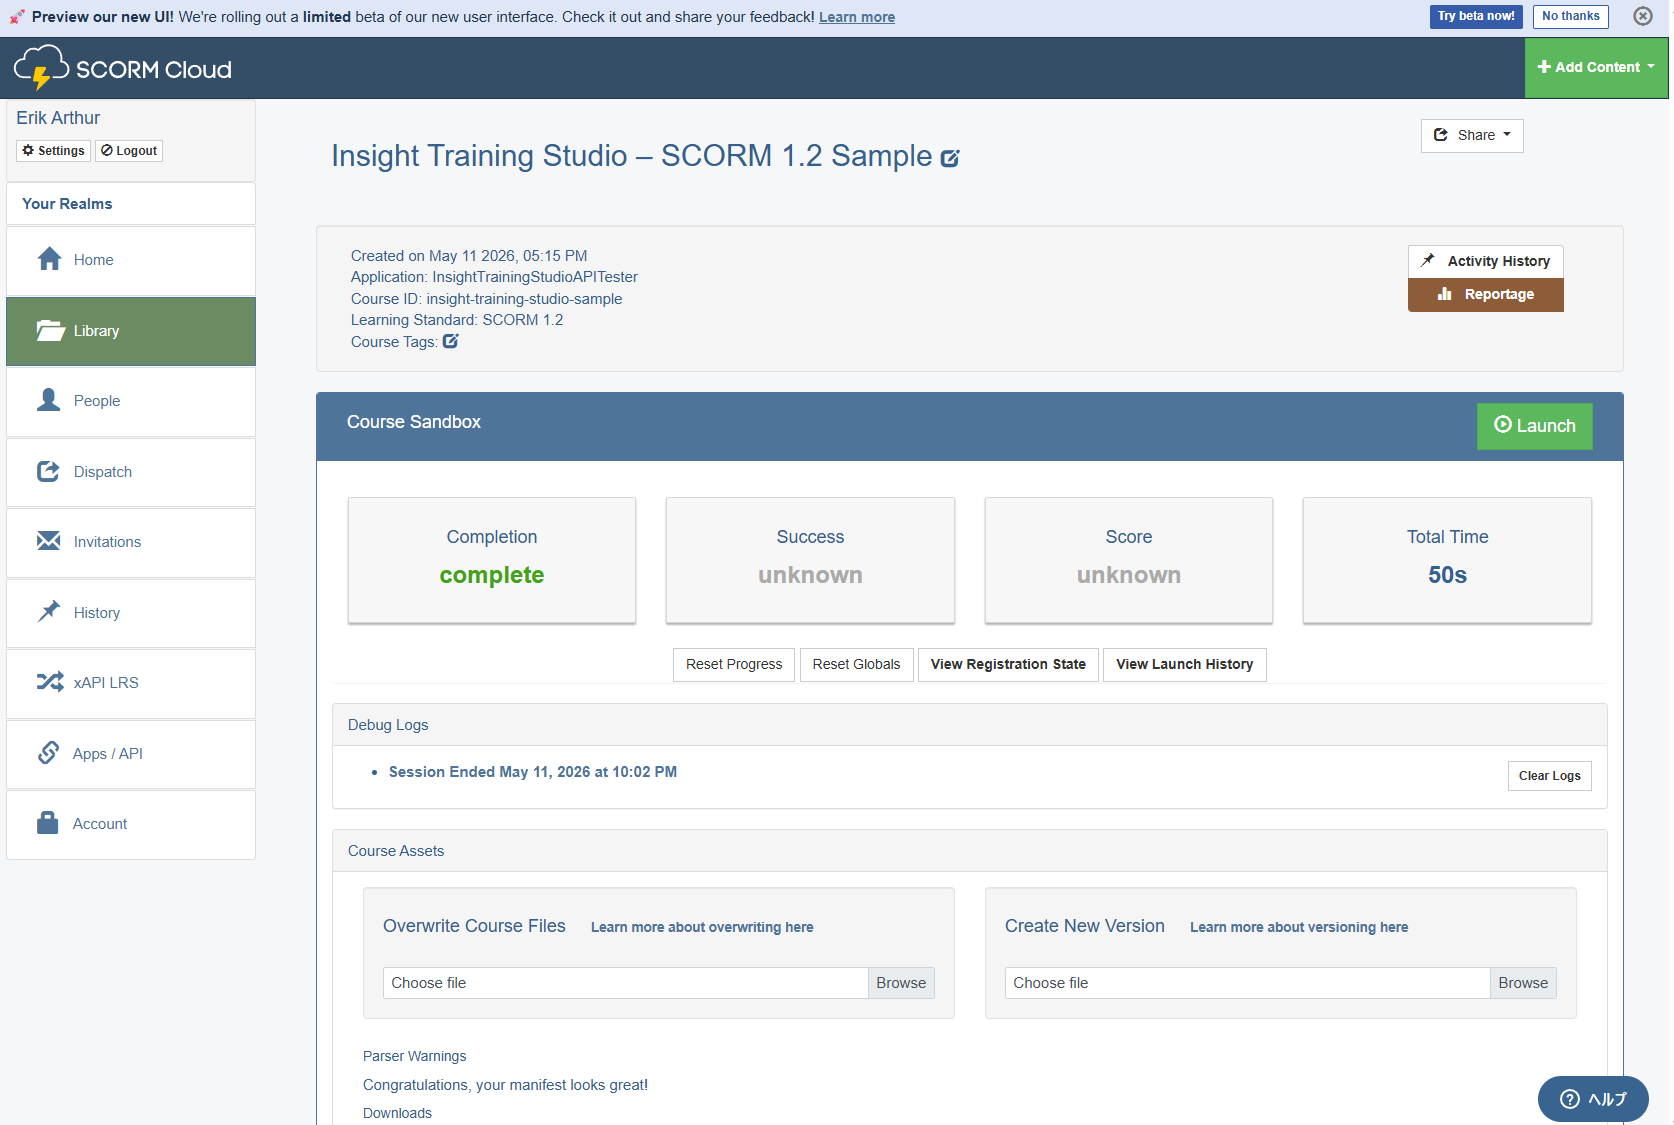This screenshot has width=1674, height=1125.
Task: Click Overwrite Course Files choose file field
Action: [x=625, y=983]
